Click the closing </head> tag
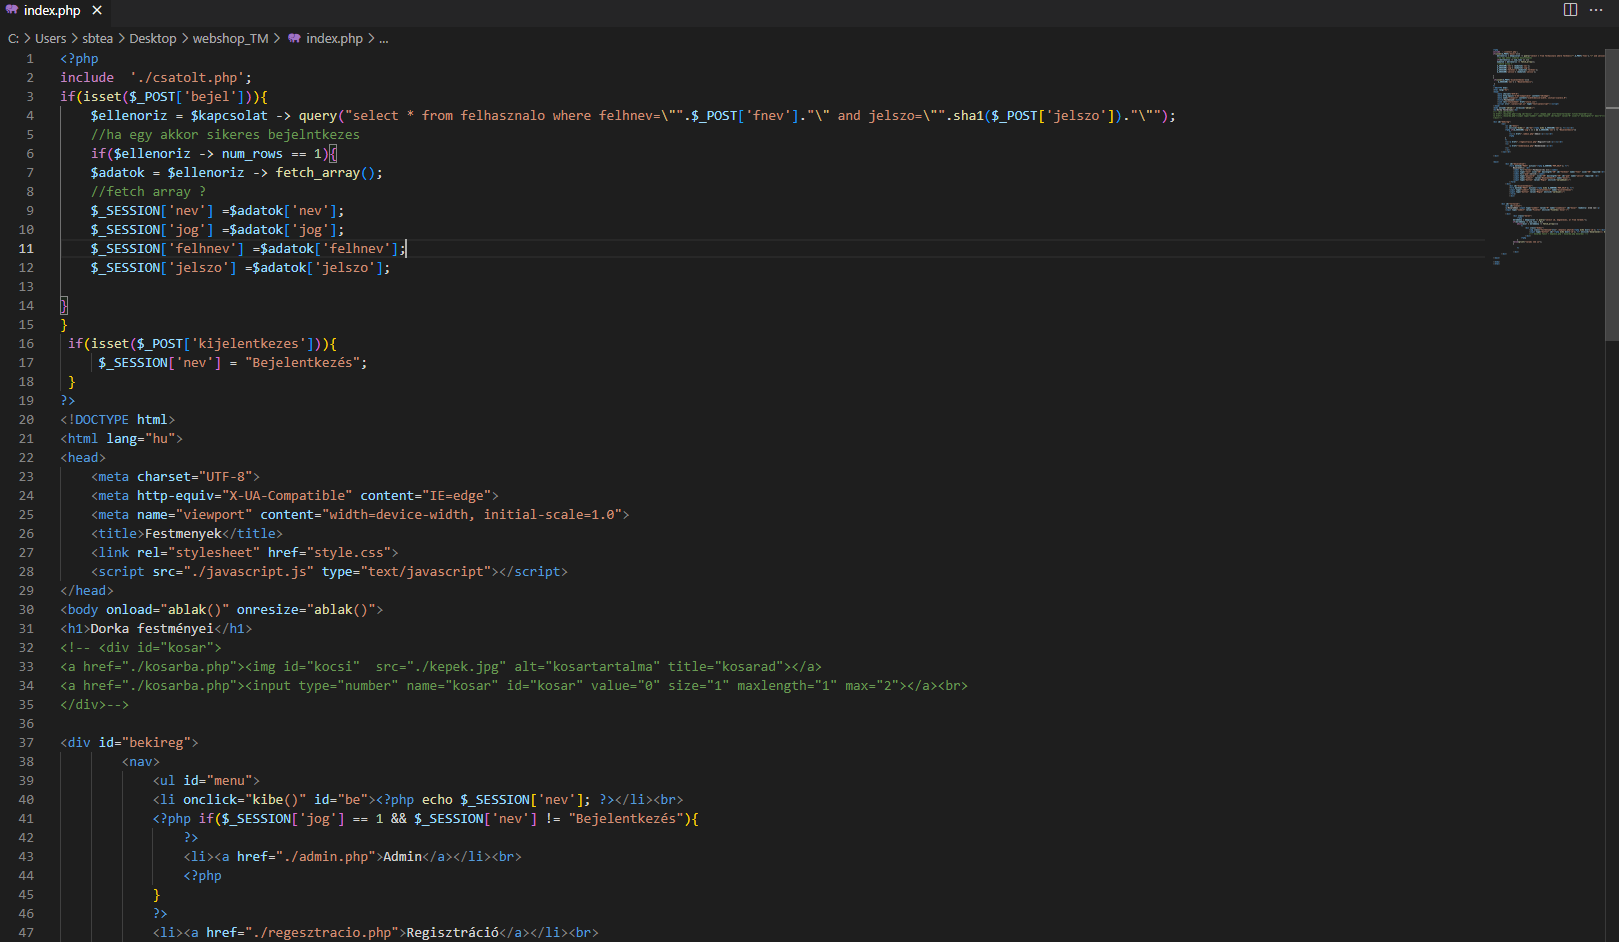The image size is (1619, 942). (87, 591)
